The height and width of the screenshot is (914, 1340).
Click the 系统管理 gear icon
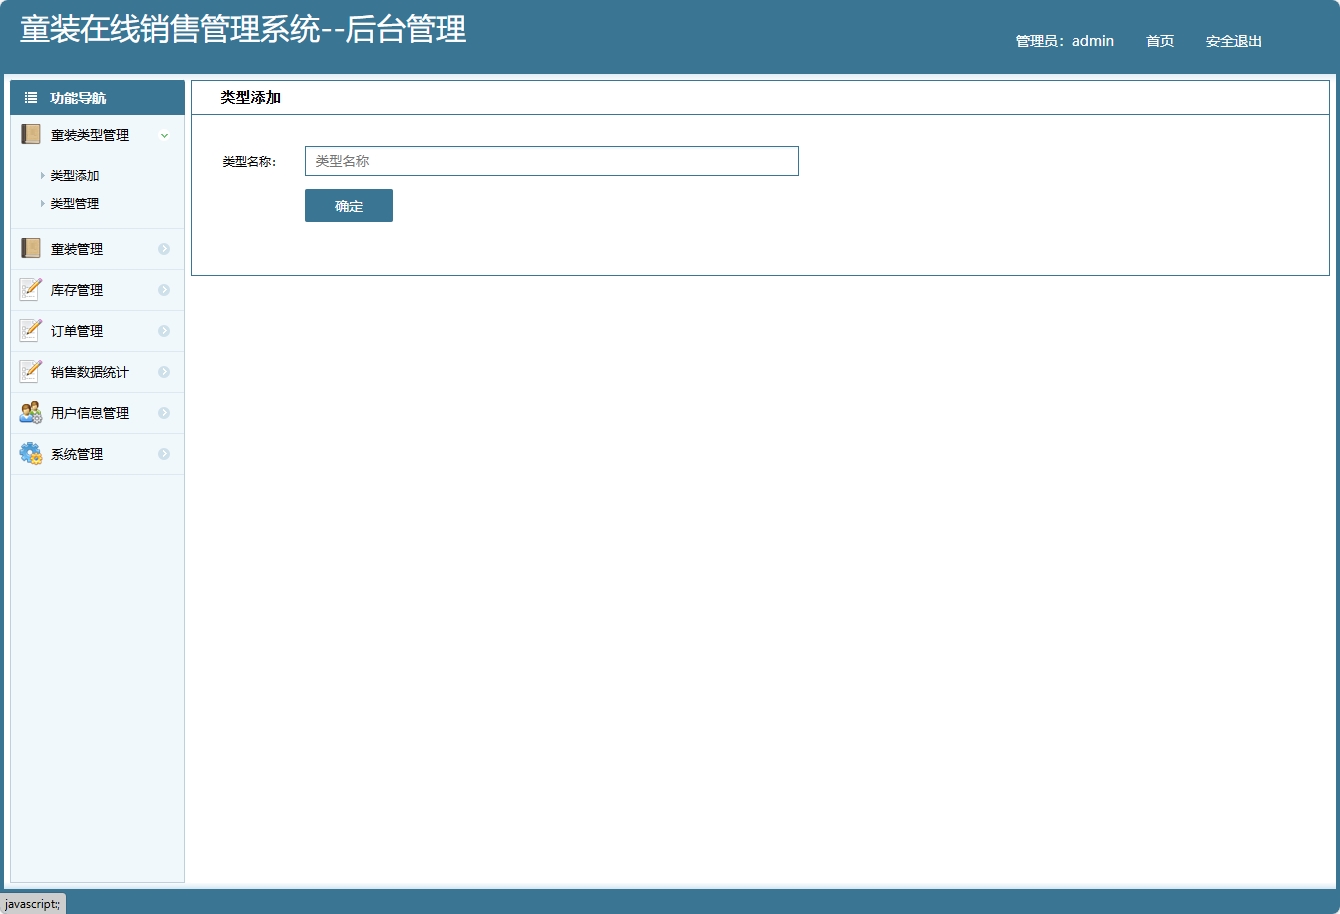(29, 453)
